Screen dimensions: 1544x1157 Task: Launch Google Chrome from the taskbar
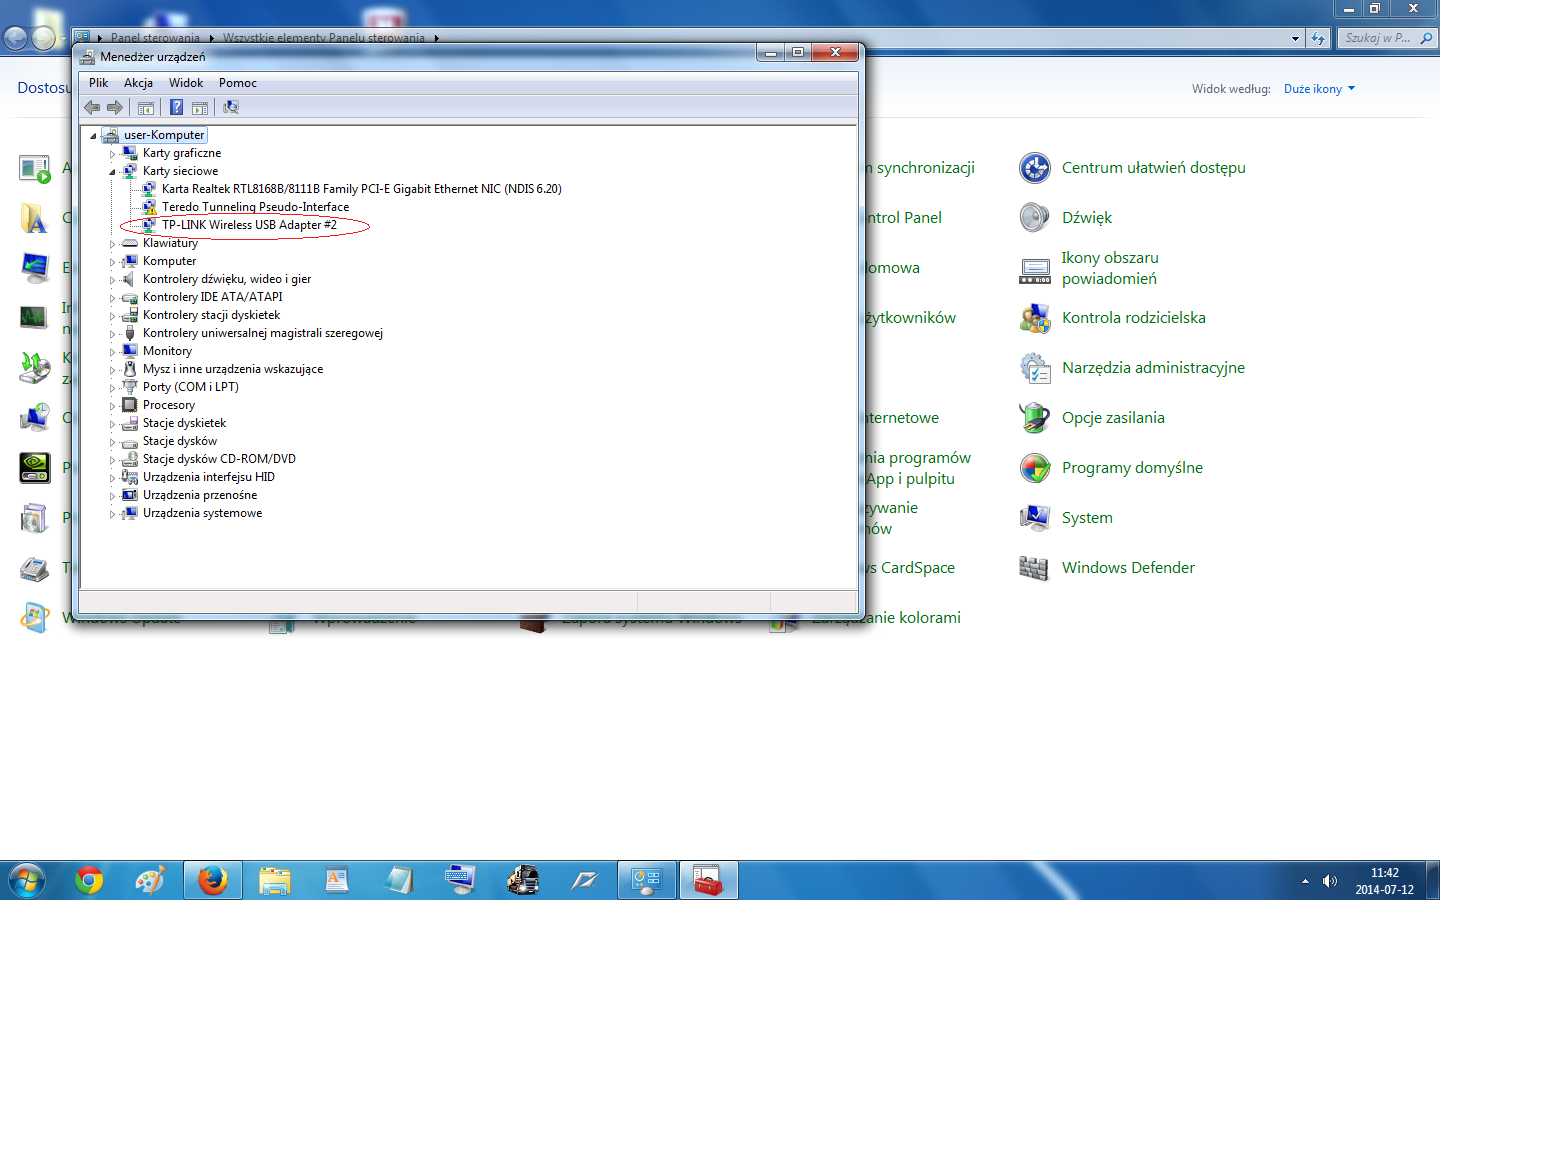89,880
